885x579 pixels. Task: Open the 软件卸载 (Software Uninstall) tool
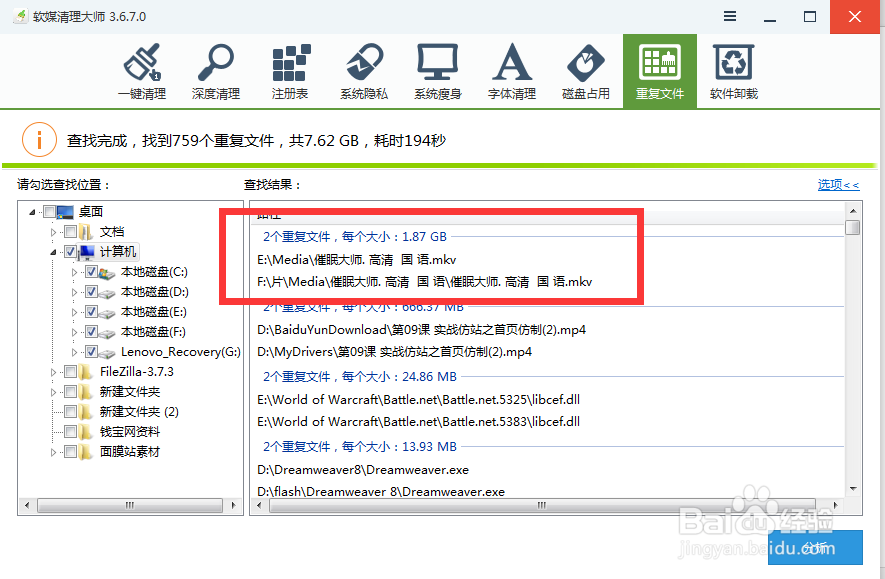click(x=733, y=70)
